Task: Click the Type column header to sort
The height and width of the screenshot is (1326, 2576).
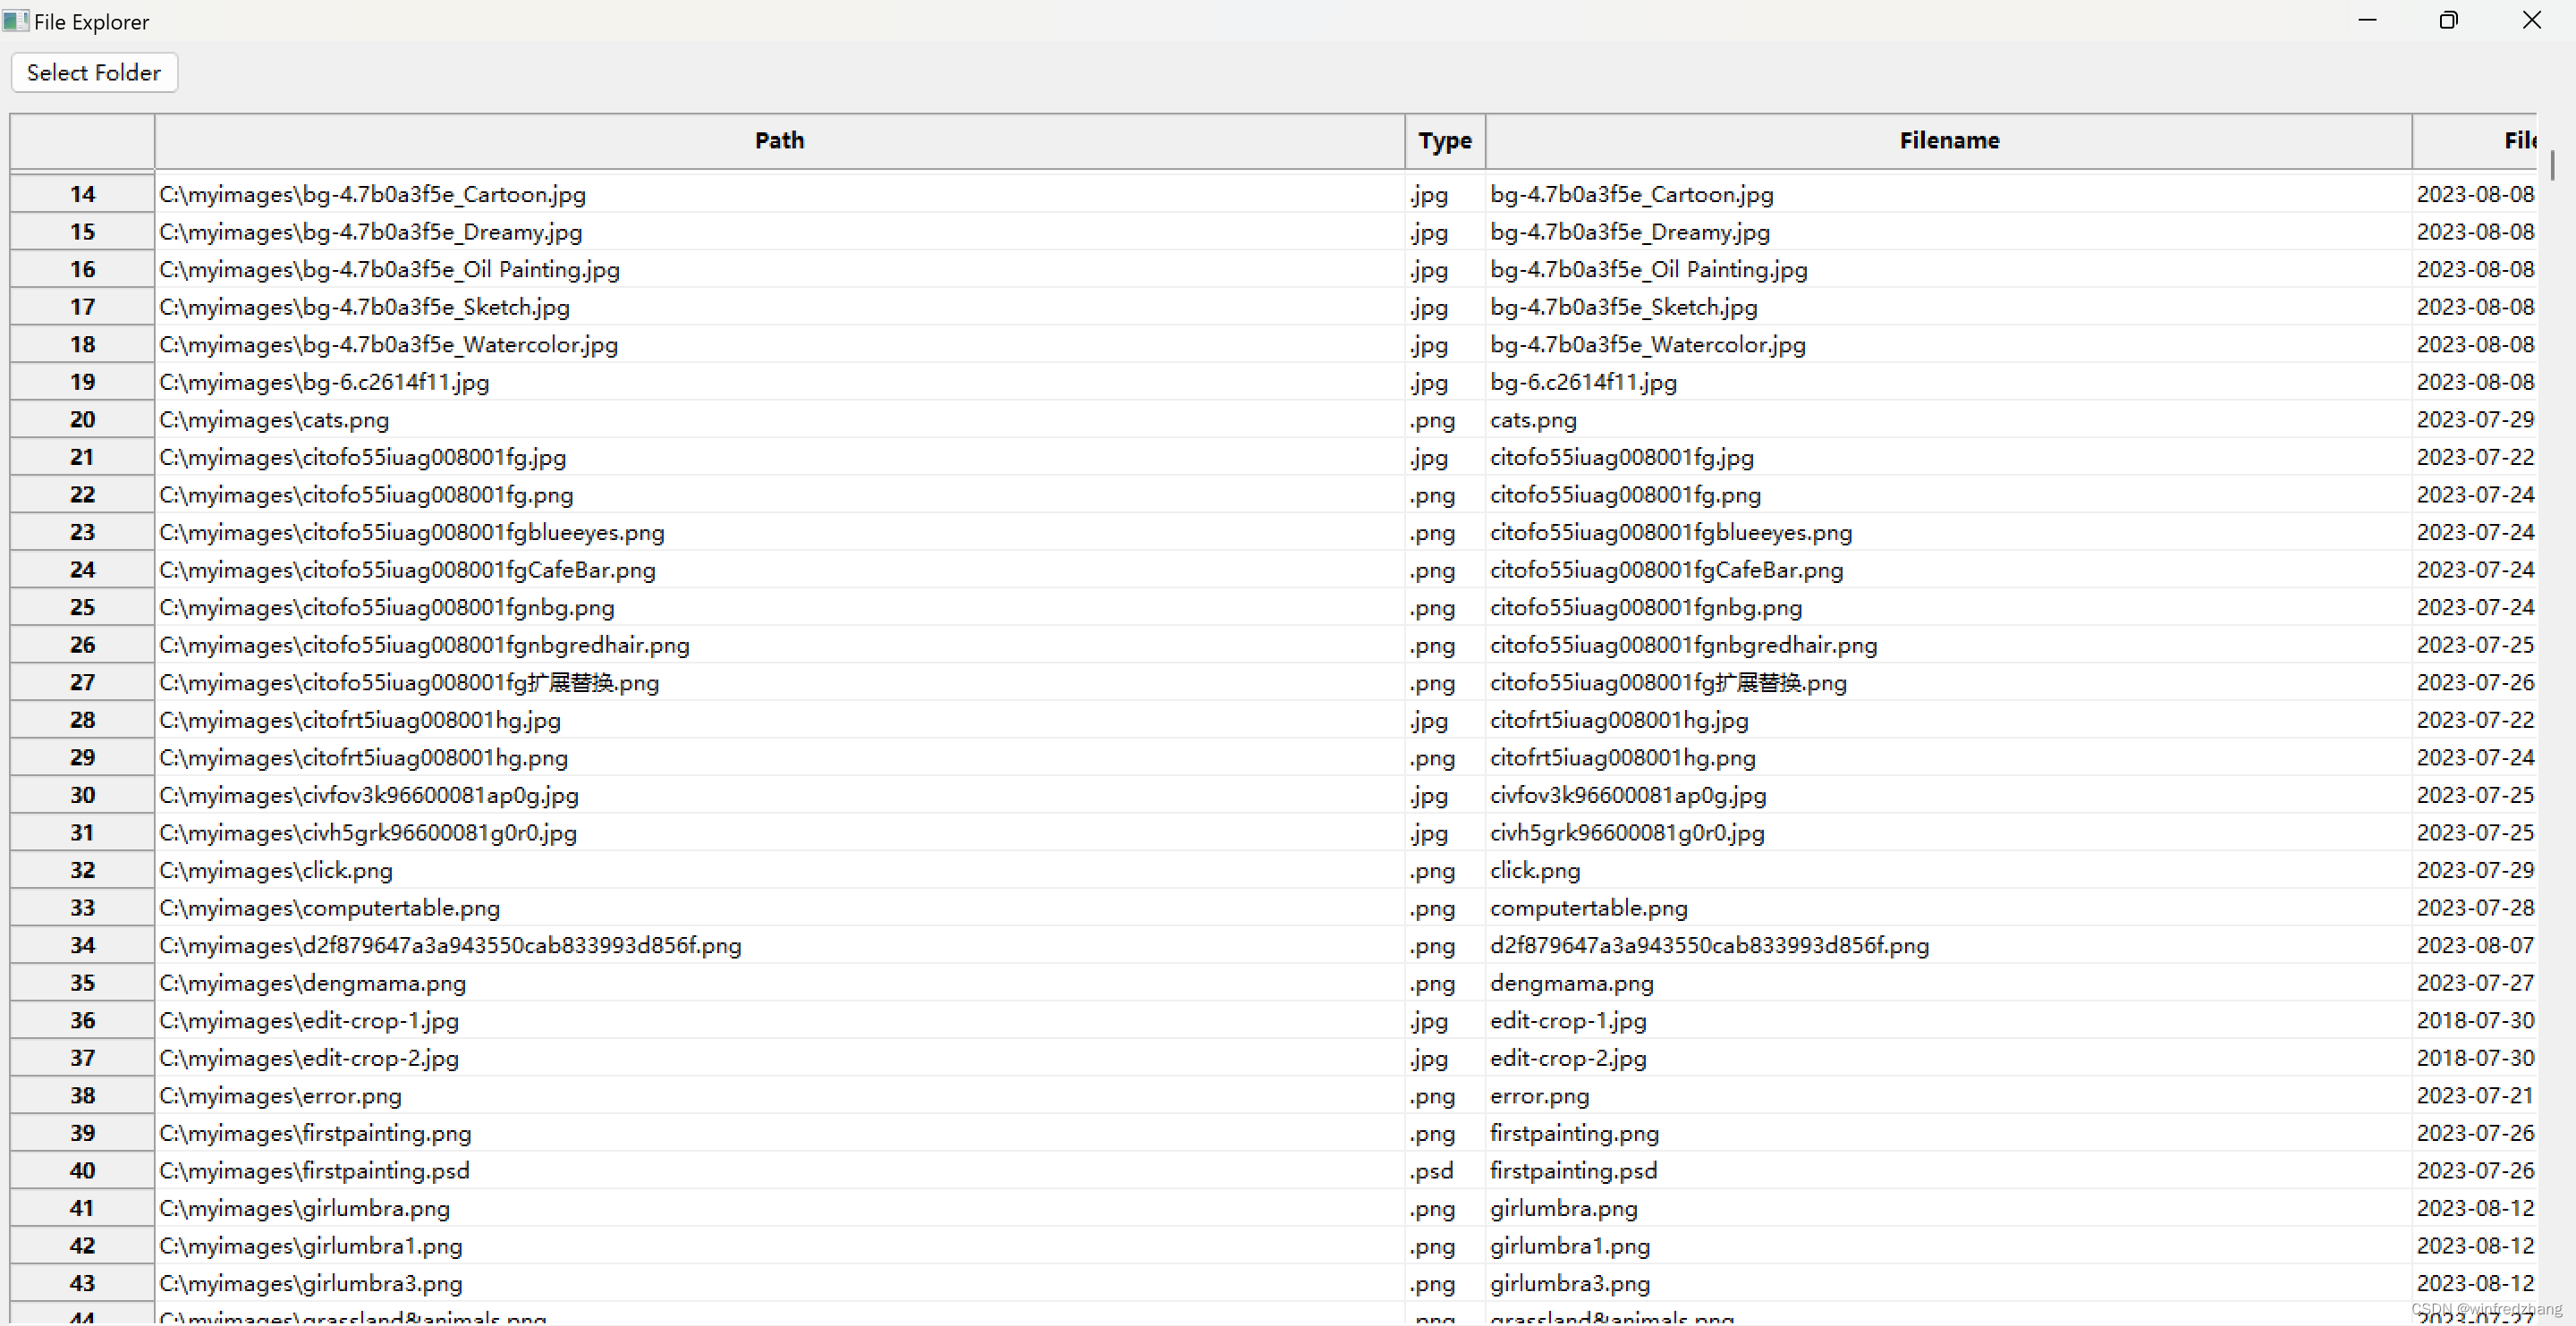Action: (1441, 140)
